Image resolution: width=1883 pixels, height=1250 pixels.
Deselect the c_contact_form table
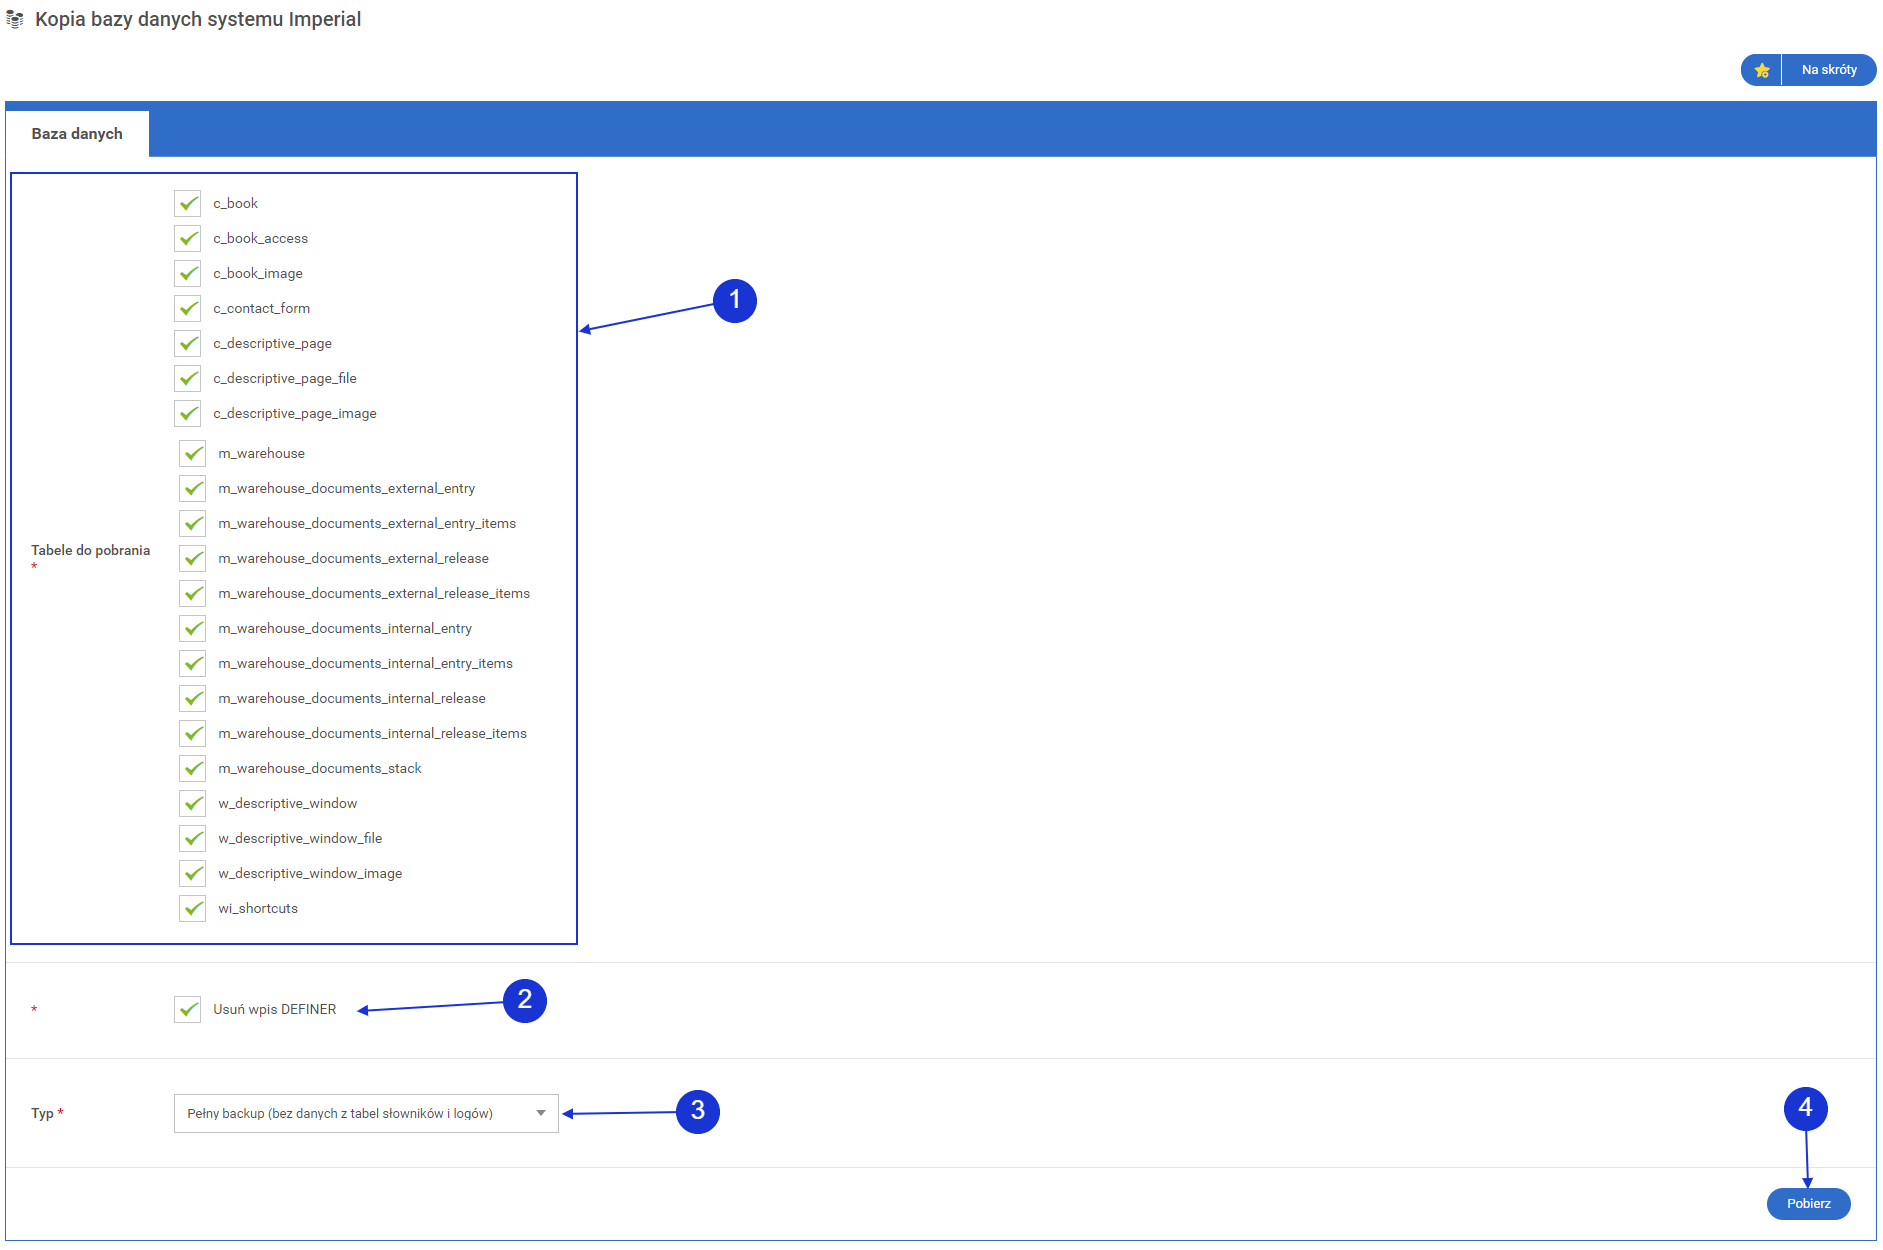188,309
